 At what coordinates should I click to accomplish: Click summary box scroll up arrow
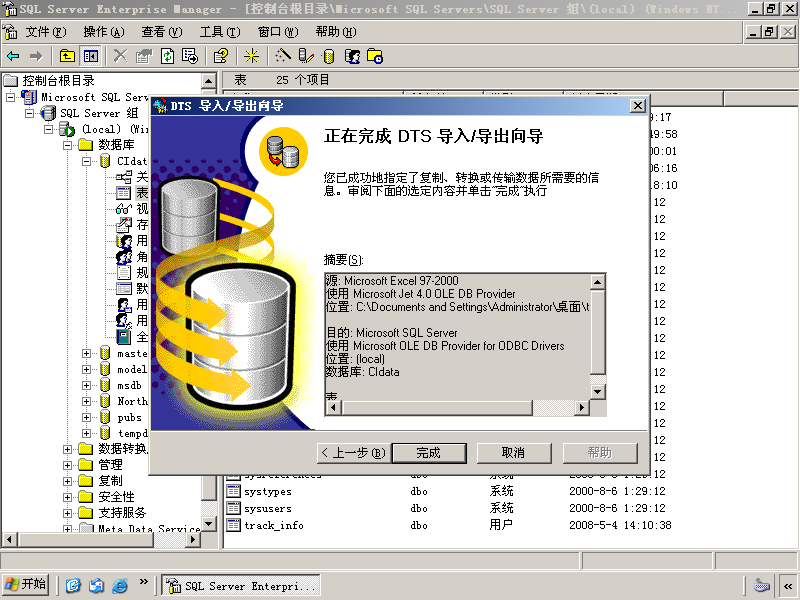point(597,281)
